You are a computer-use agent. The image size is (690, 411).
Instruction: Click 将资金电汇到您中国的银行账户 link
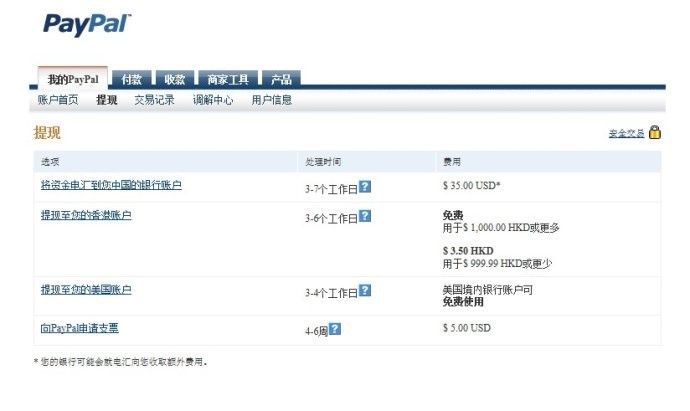coord(111,185)
